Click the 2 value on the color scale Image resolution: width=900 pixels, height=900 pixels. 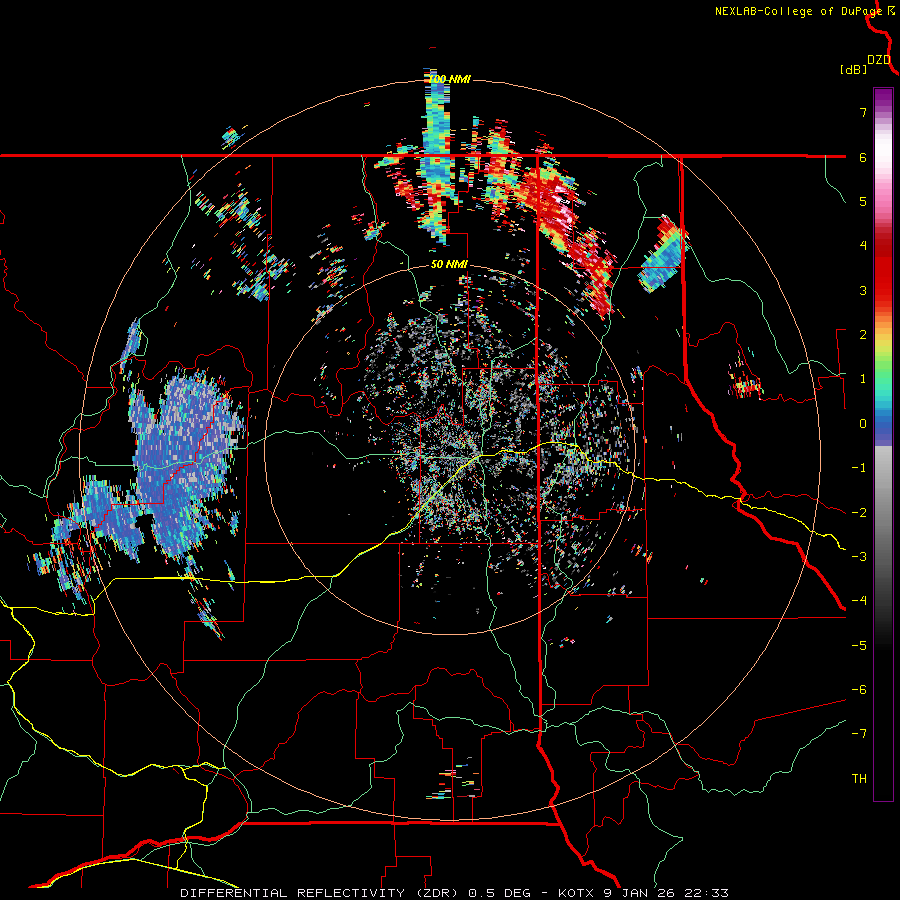[x=863, y=335]
